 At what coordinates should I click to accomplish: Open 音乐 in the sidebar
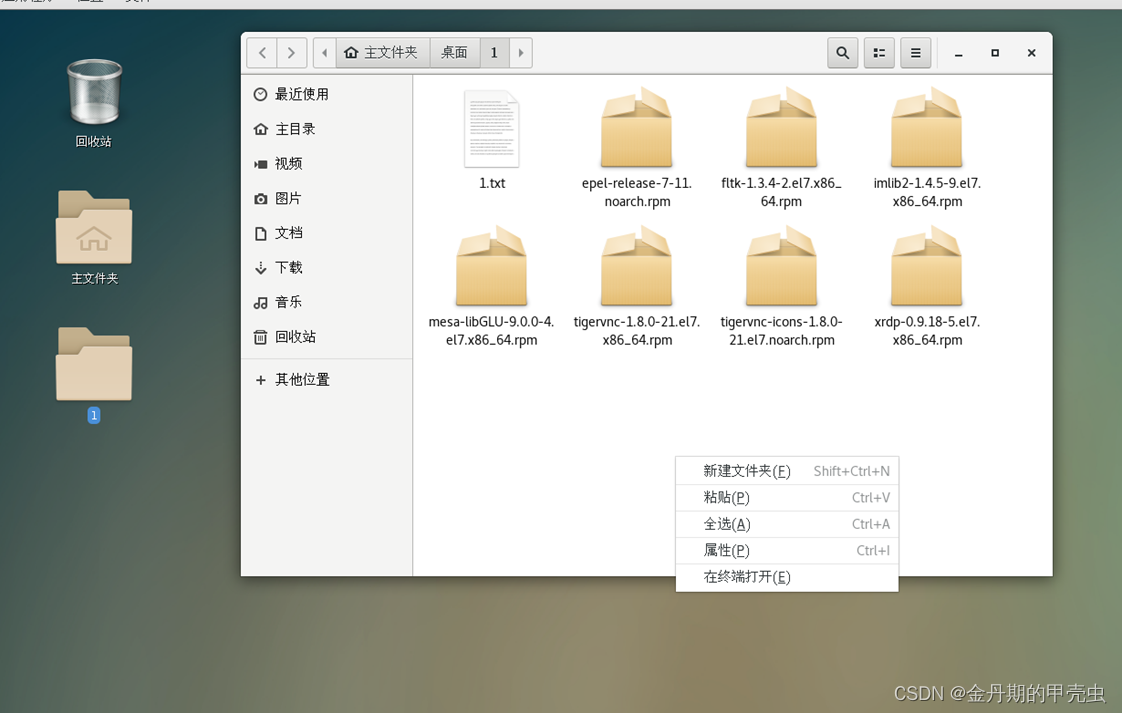coord(326,302)
